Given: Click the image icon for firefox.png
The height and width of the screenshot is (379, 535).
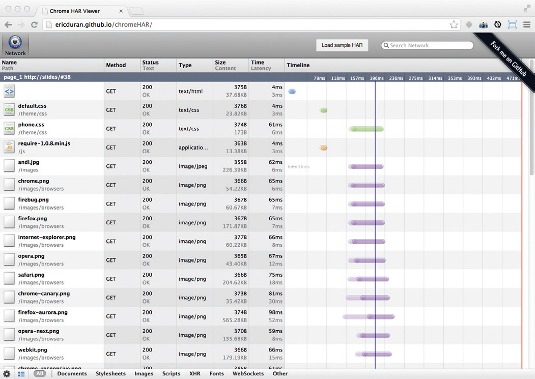Looking at the screenshot, I should pos(9,222).
